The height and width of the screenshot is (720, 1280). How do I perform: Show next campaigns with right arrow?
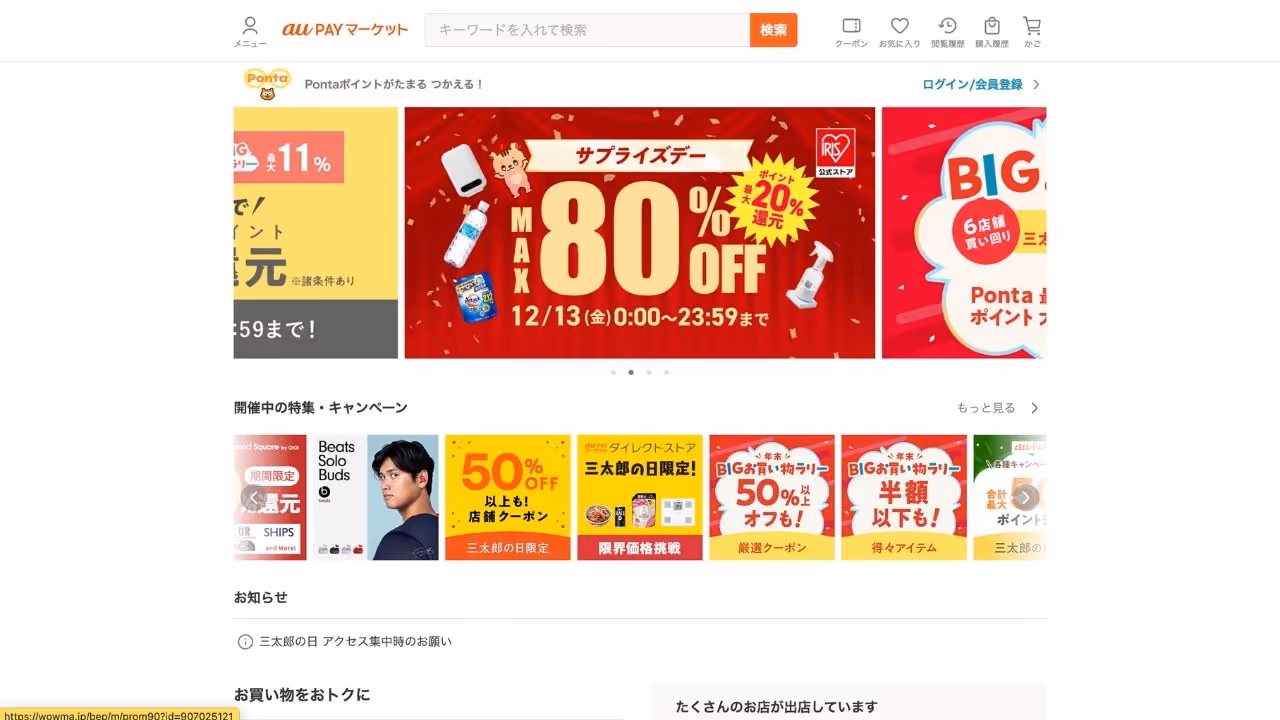[1025, 497]
